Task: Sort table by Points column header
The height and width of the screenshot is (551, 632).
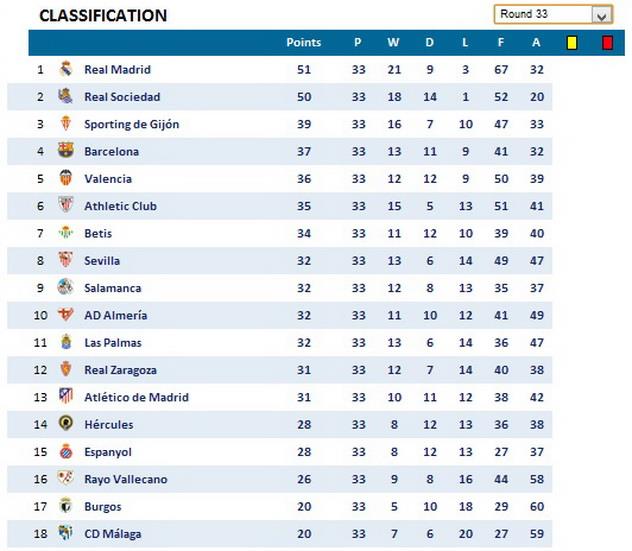Action: click(x=304, y=42)
